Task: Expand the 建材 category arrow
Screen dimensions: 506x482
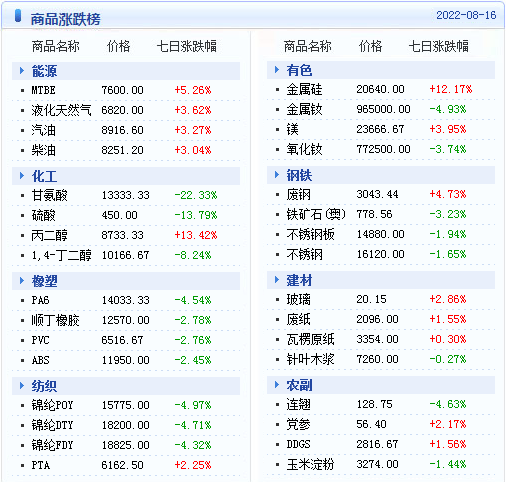Action: 277,280
